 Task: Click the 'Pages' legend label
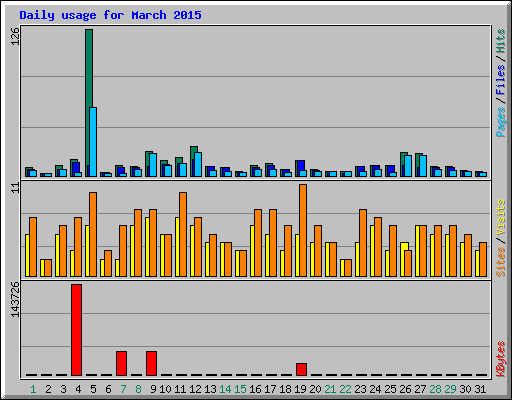pos(500,122)
